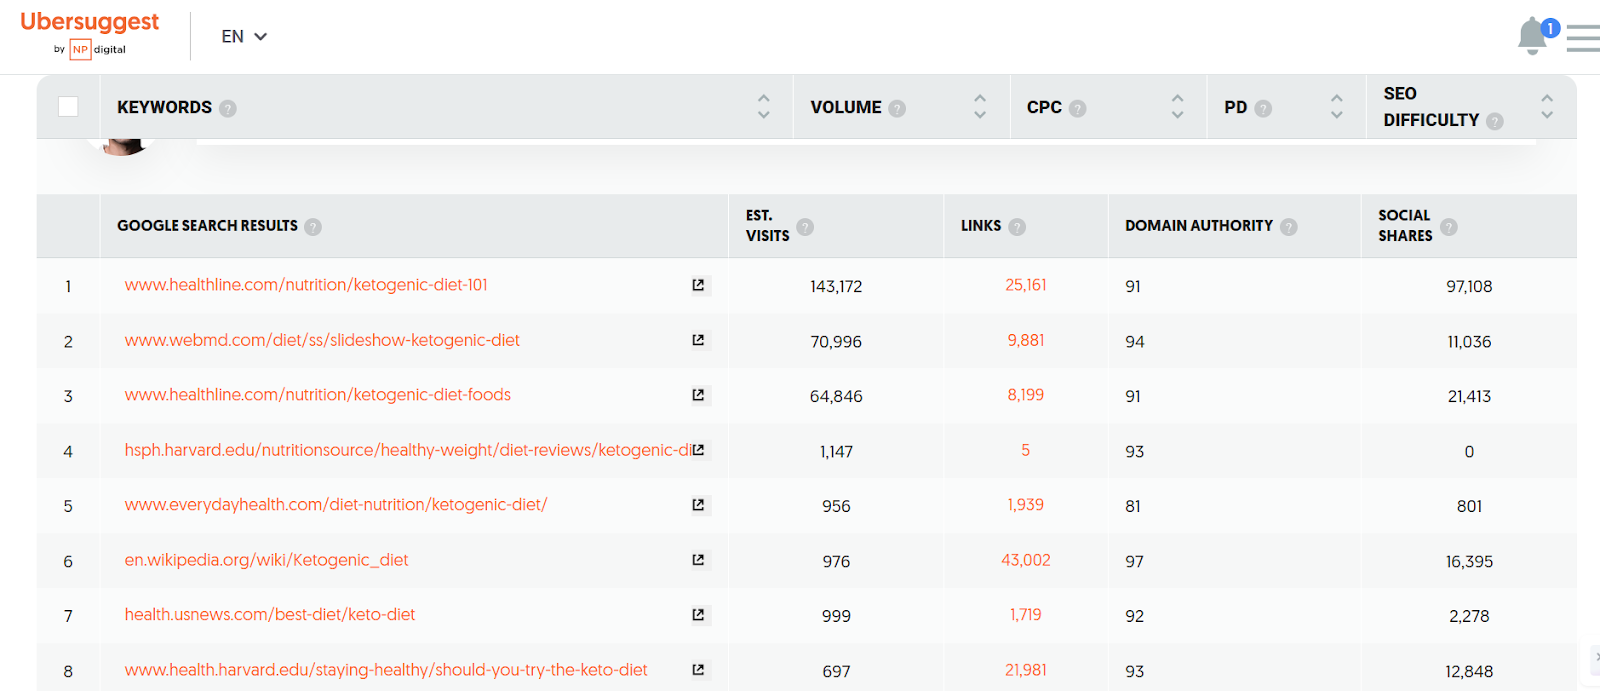Screen dimensions: 1600x691
Task: Click estimated visits value 70,996
Action: (x=836, y=341)
